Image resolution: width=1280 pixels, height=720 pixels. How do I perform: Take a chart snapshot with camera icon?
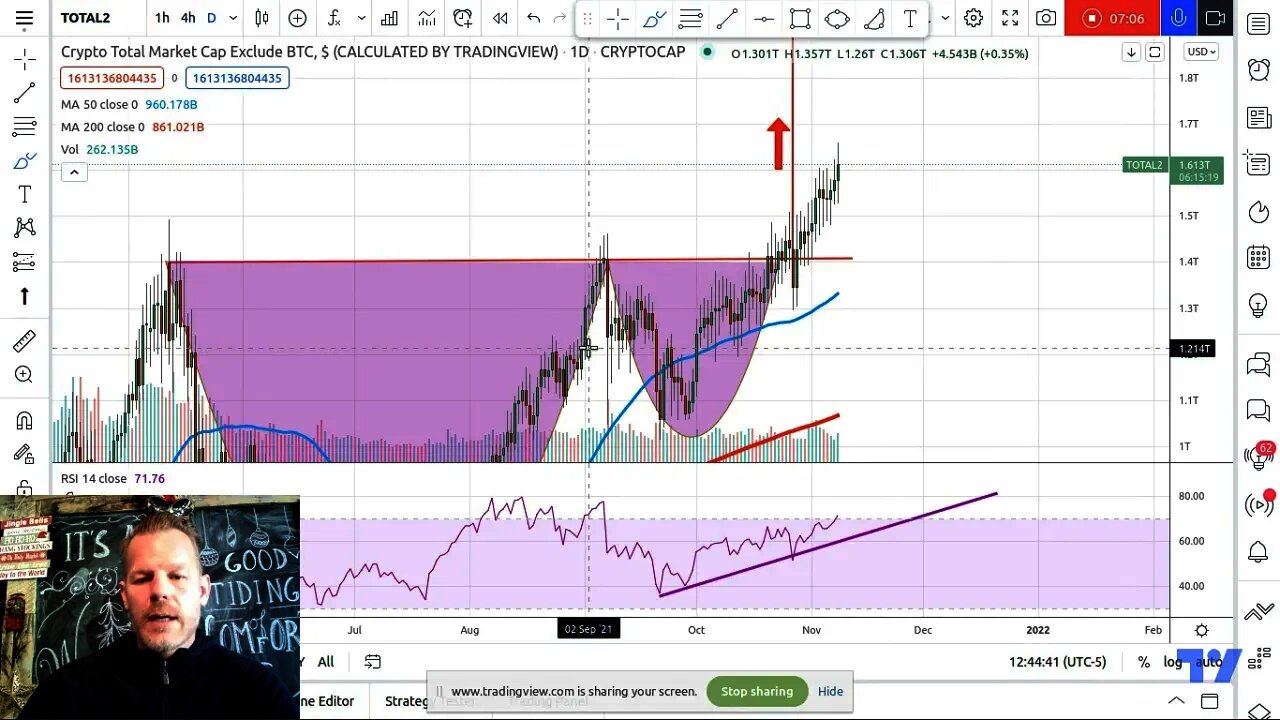coord(1046,18)
